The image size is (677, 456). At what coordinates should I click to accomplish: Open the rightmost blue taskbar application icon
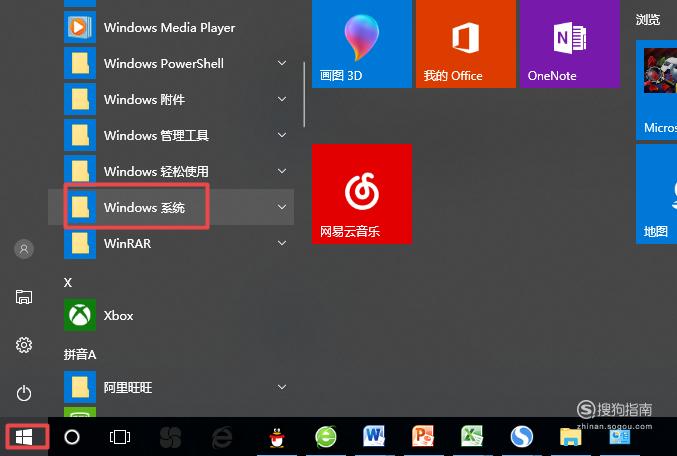tap(620, 437)
